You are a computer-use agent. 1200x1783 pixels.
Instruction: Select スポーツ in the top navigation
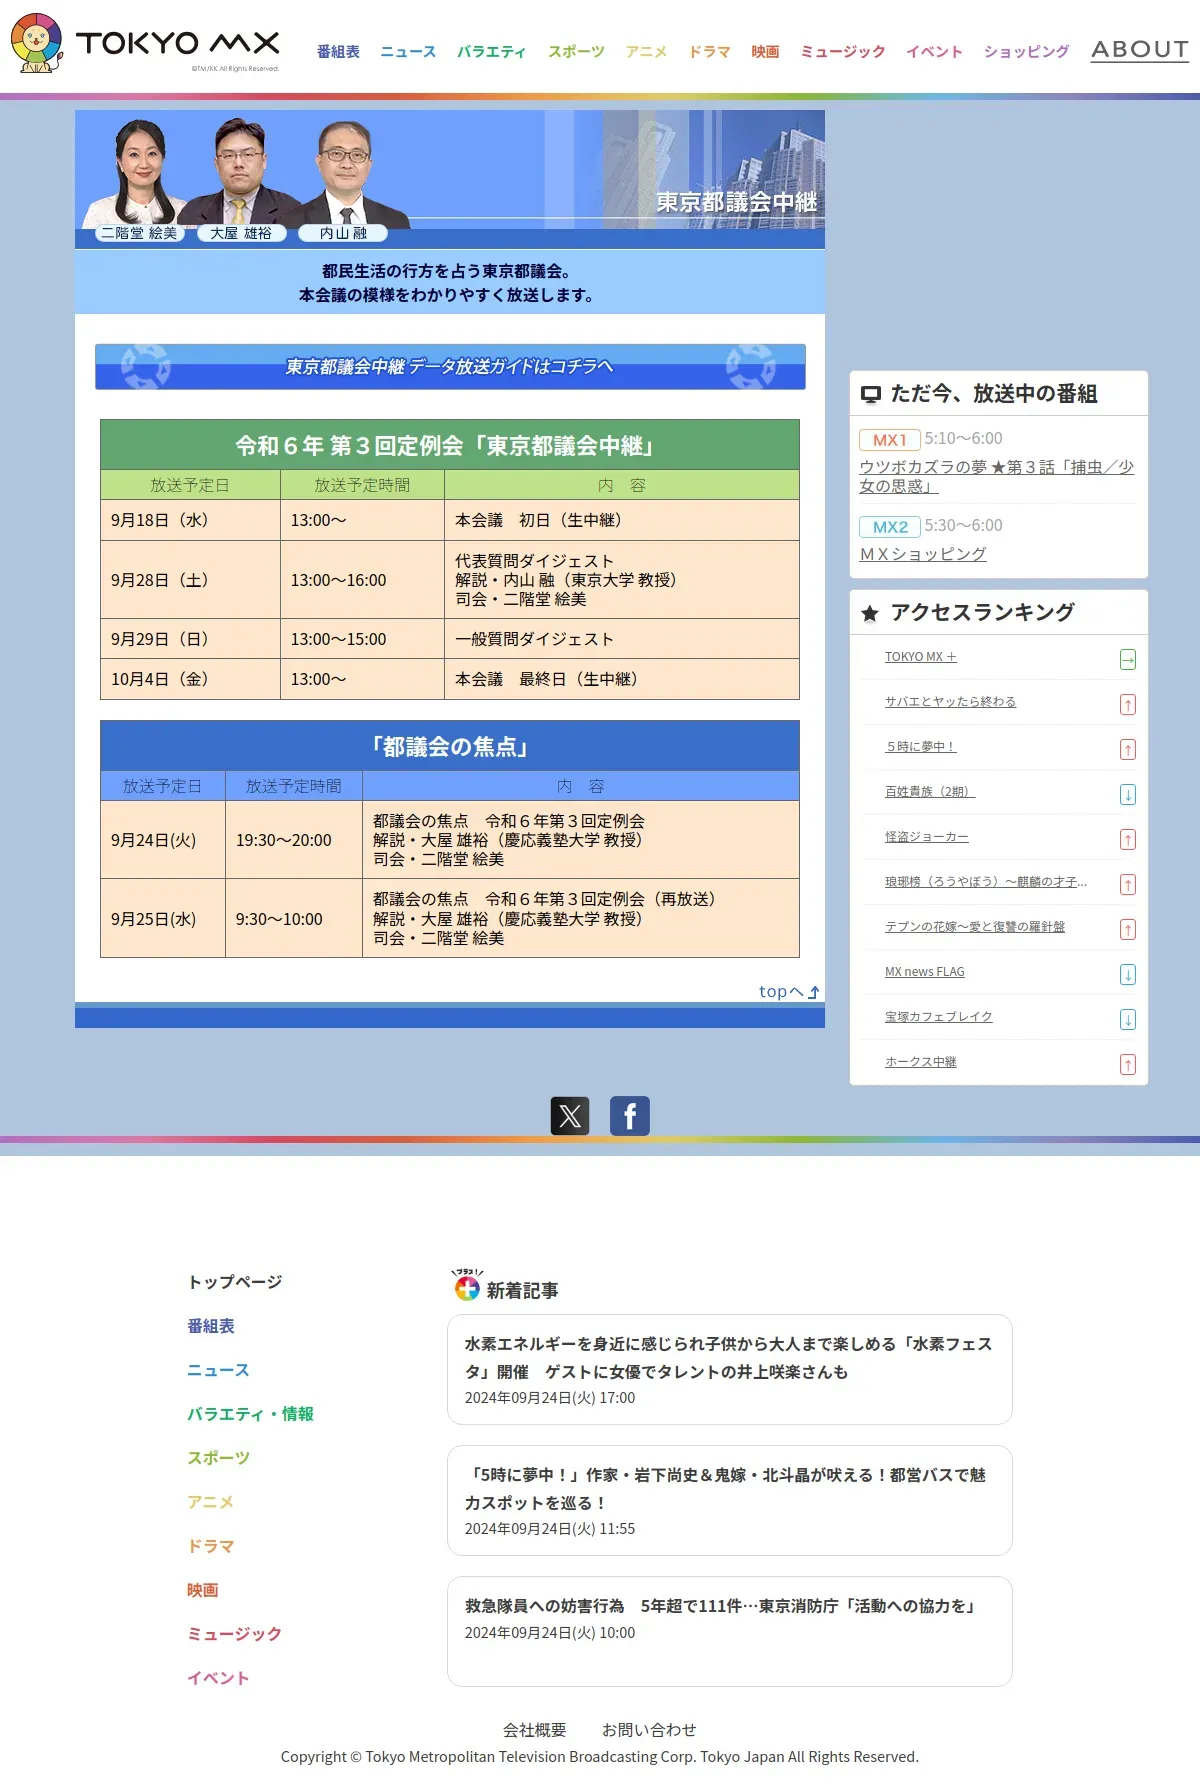[x=576, y=51]
